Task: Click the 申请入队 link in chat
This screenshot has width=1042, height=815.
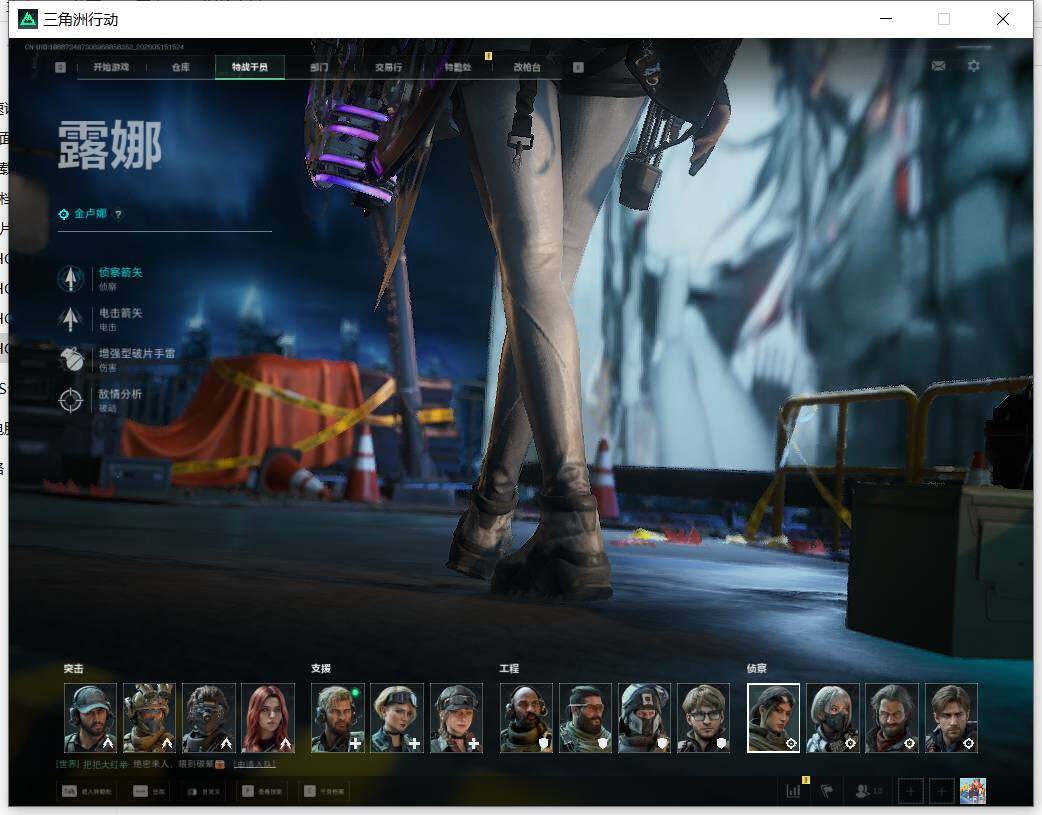Action: [x=254, y=764]
